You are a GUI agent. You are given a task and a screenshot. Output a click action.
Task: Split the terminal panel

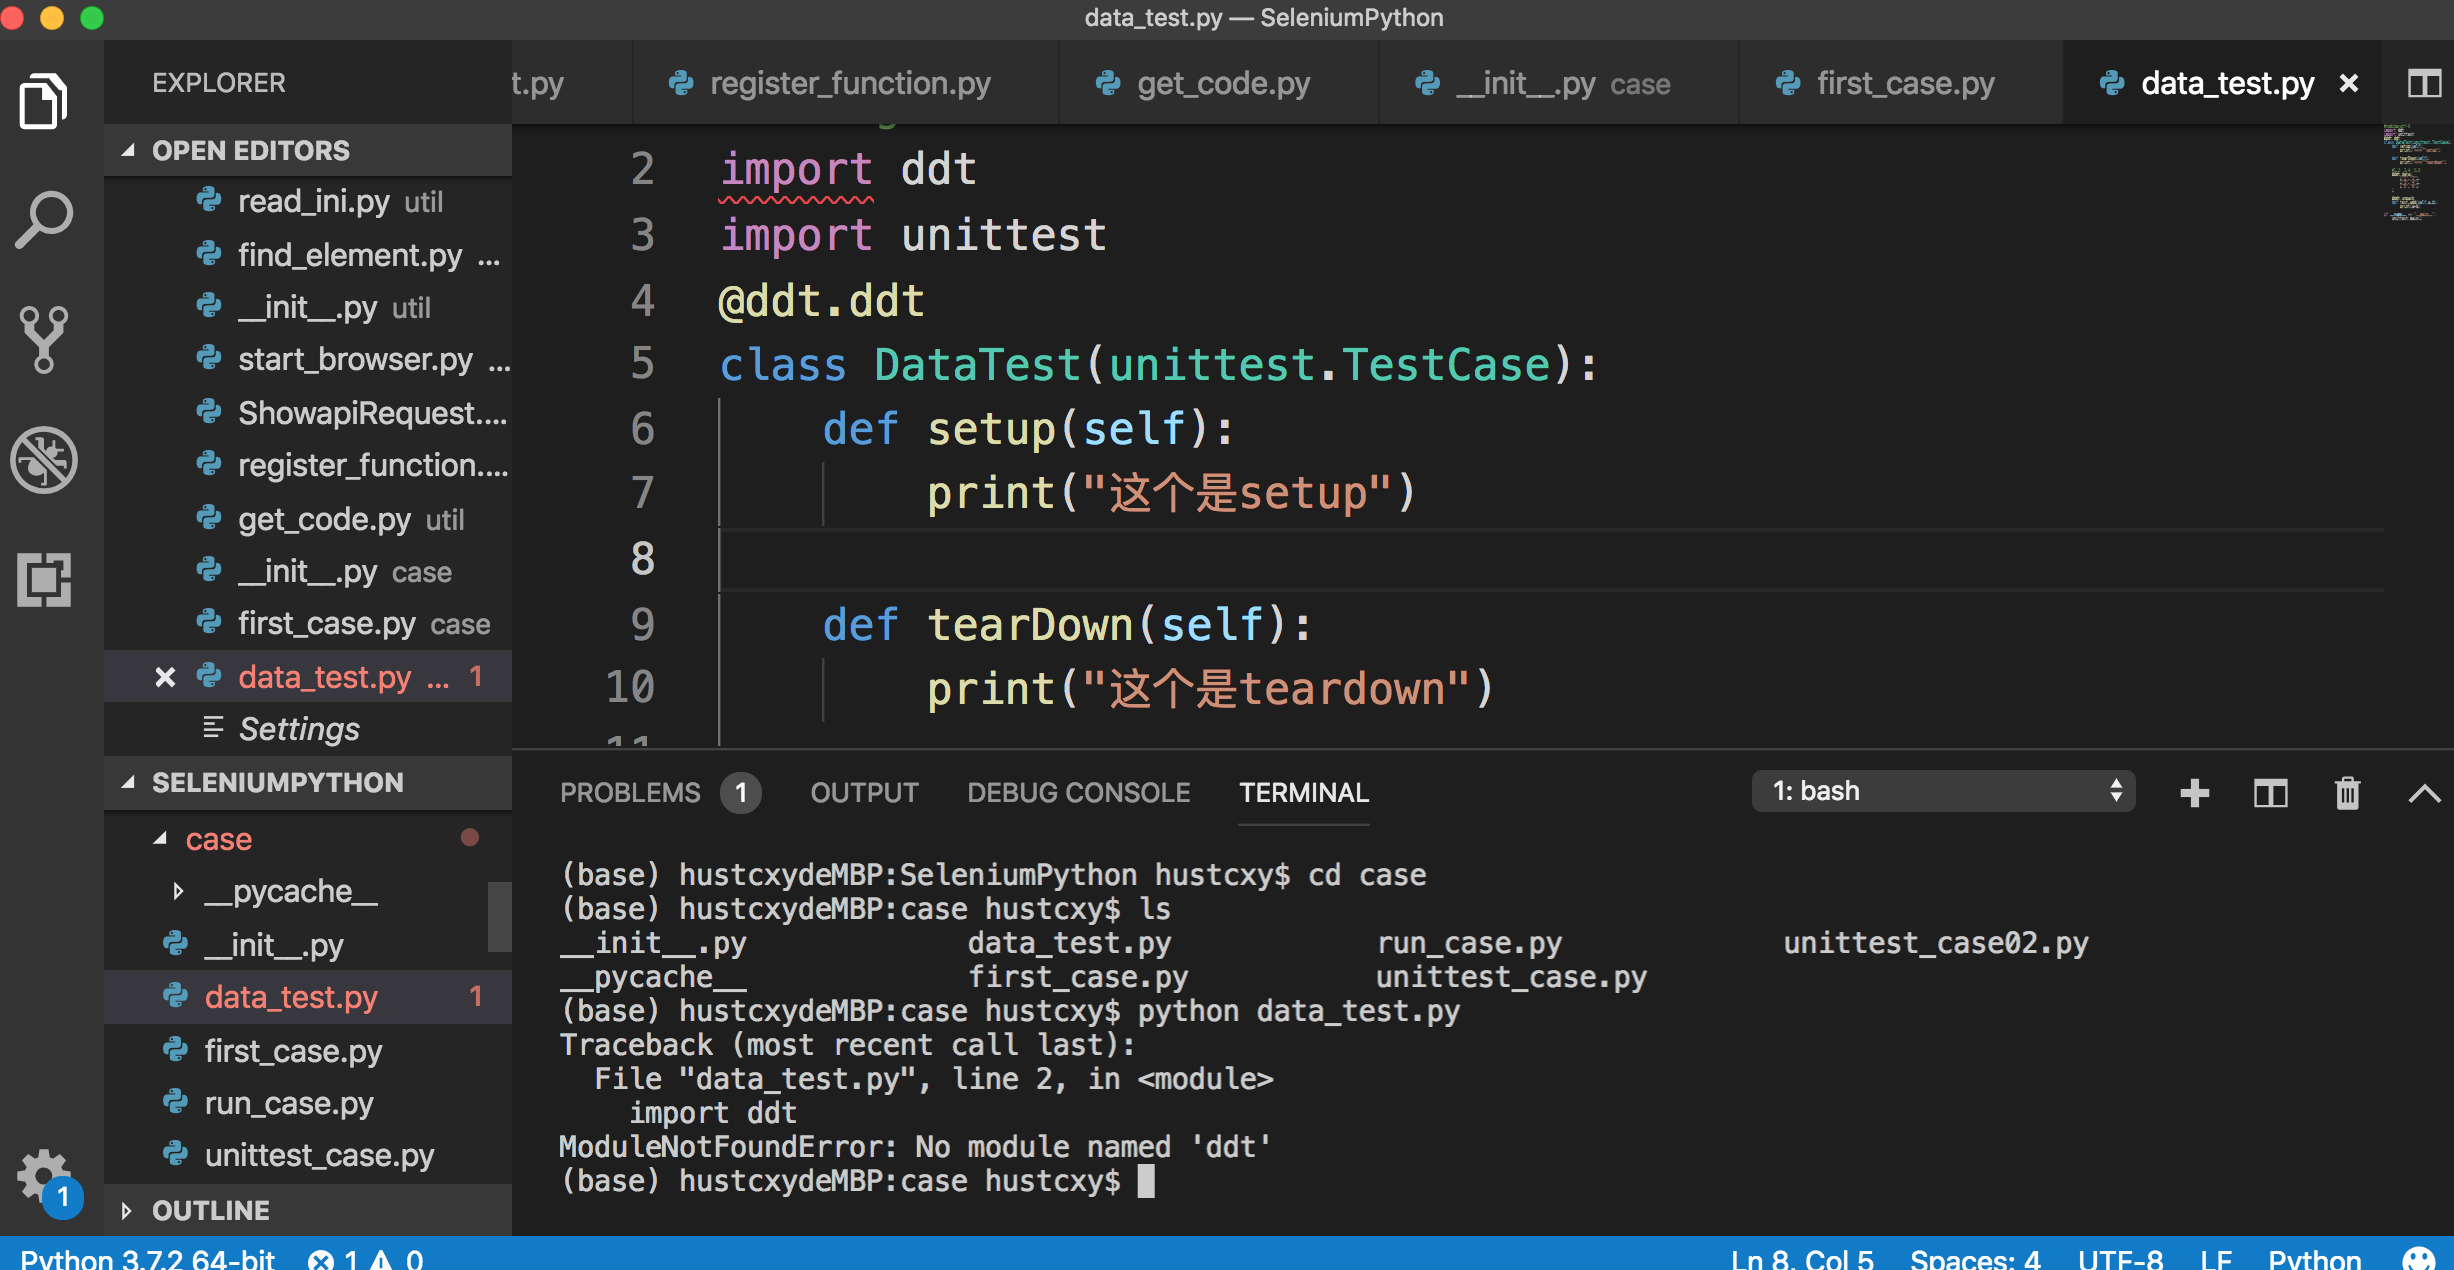pos(2270,793)
